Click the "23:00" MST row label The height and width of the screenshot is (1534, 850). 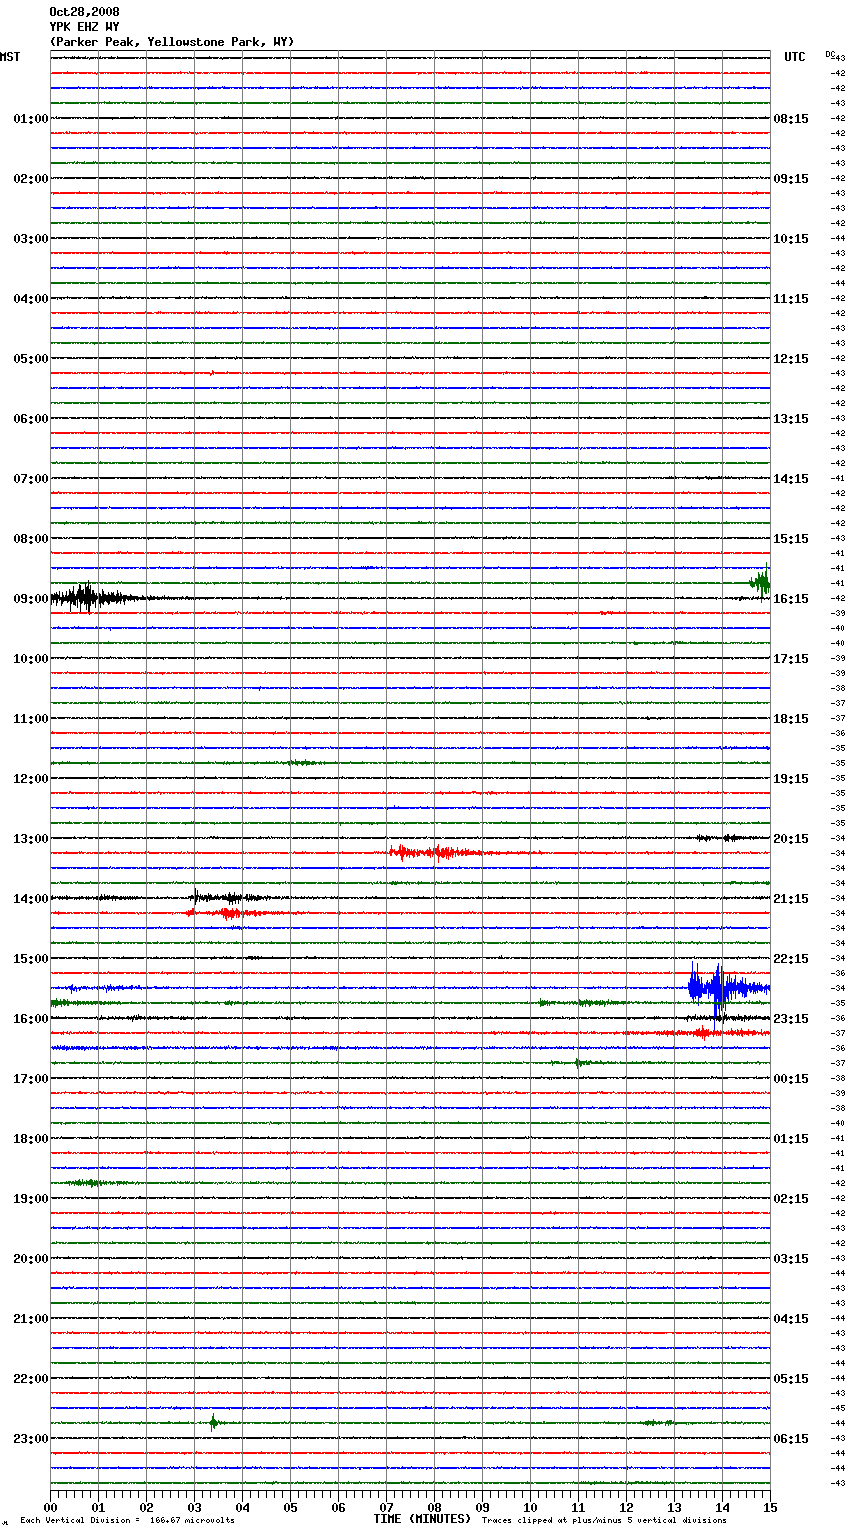[x=31, y=1439]
